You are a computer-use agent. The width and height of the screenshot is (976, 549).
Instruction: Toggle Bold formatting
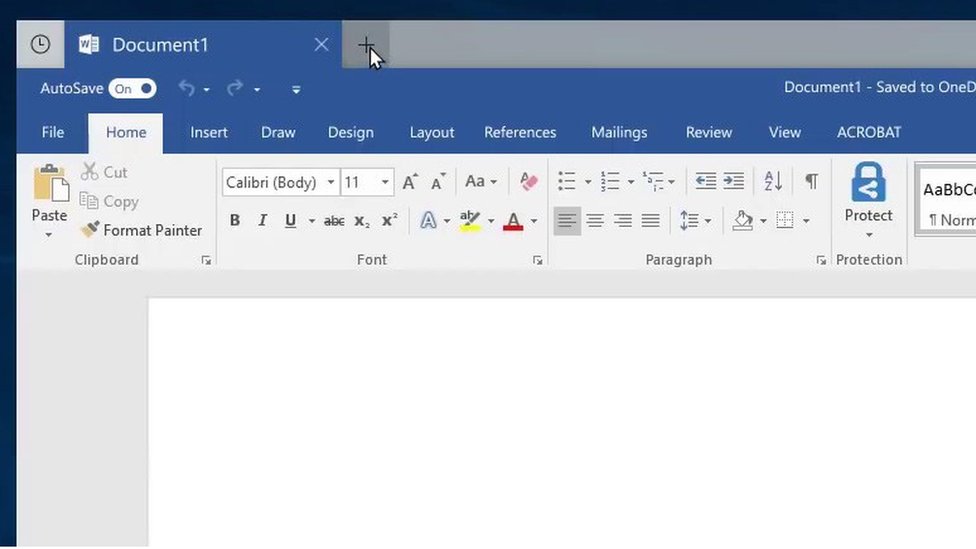point(235,220)
